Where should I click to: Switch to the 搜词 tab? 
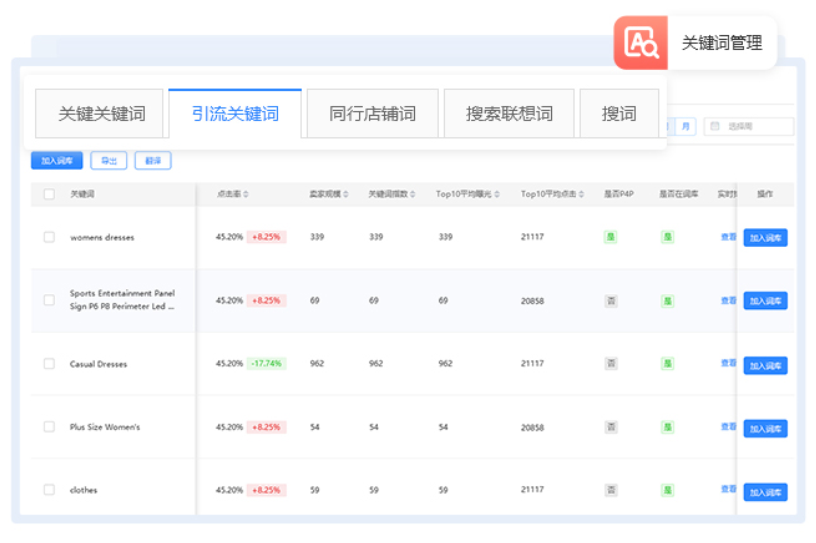(x=619, y=113)
